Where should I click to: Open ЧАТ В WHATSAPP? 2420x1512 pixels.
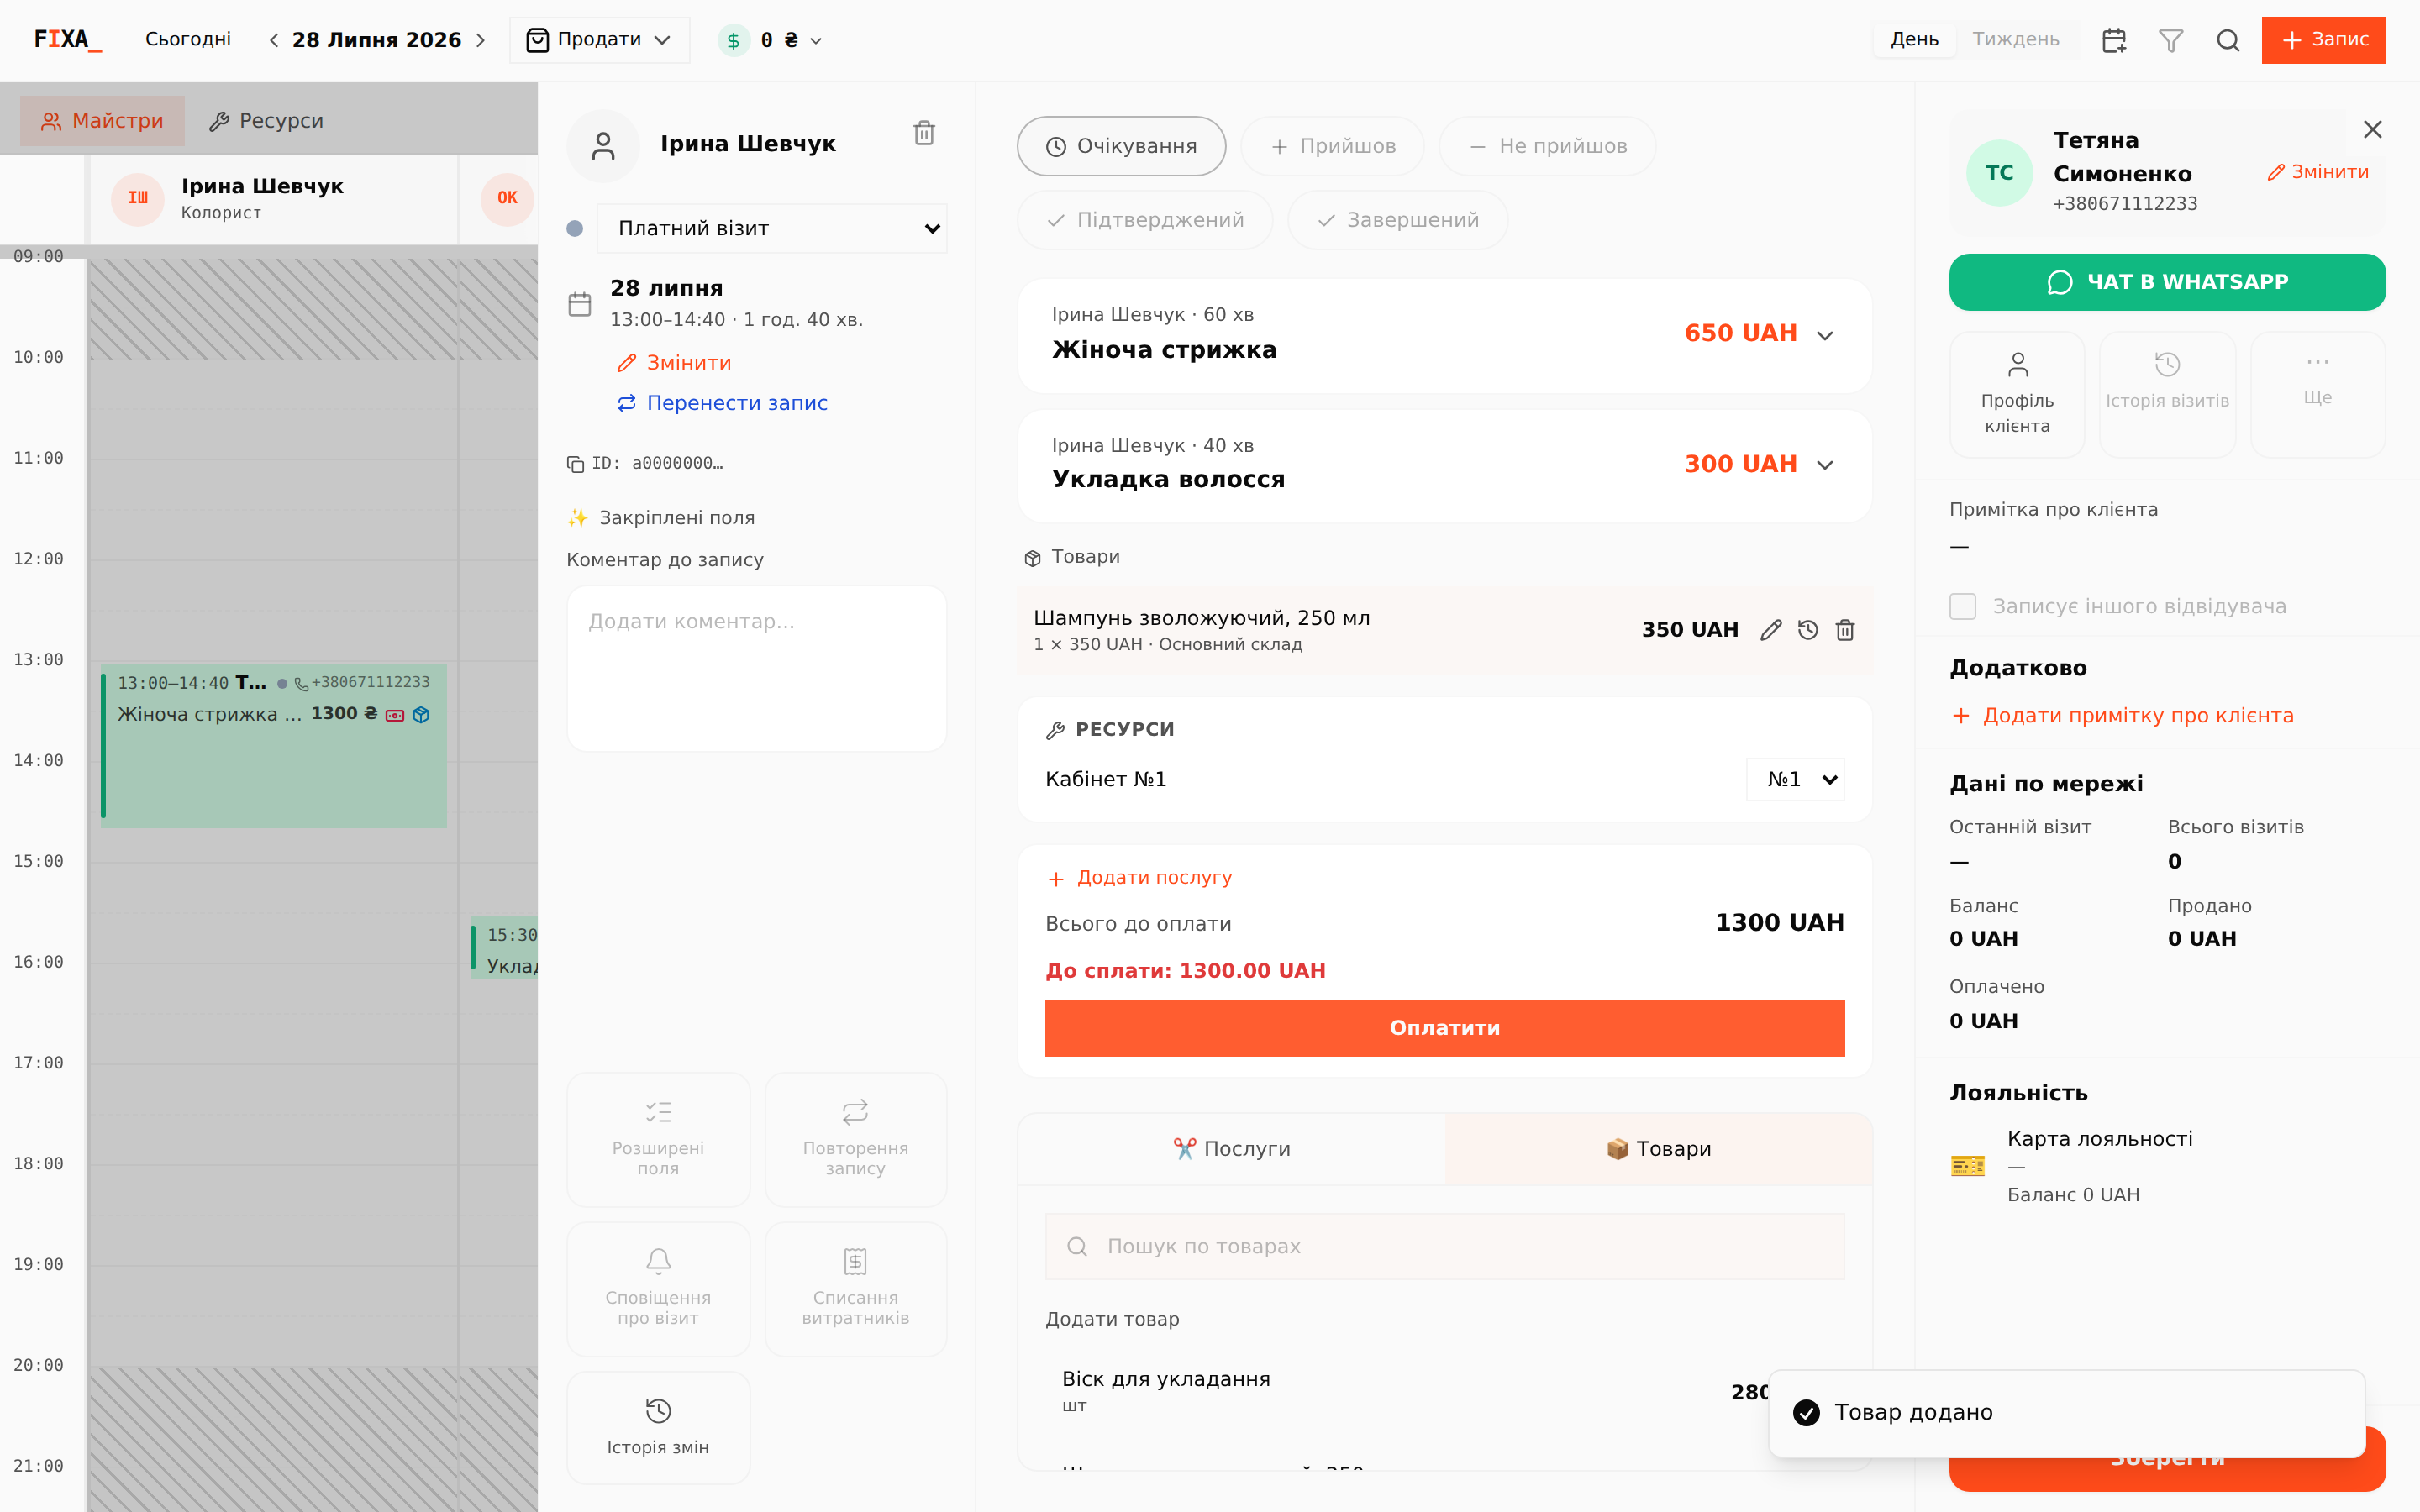pyautogui.click(x=2167, y=282)
